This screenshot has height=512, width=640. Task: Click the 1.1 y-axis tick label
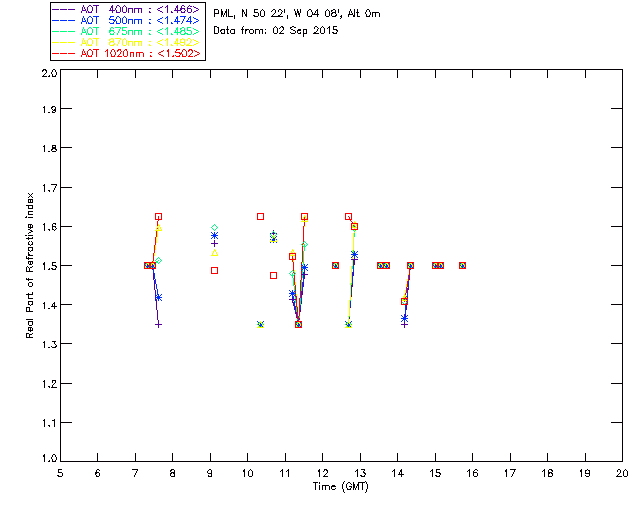point(49,423)
